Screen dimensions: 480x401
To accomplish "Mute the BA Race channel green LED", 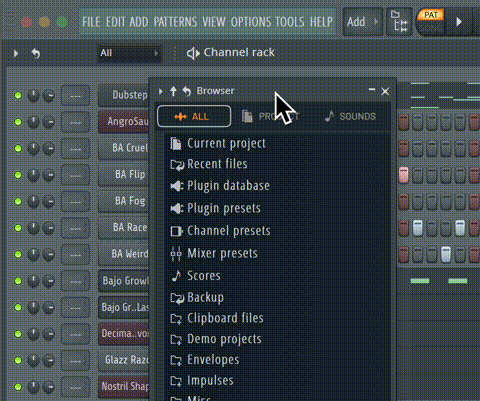I will point(18,228).
